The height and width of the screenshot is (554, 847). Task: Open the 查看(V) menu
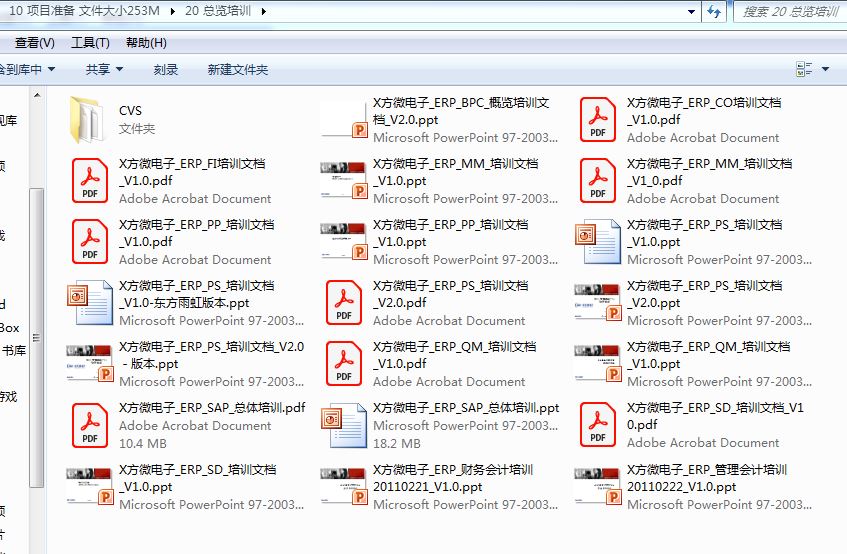pyautogui.click(x=35, y=43)
